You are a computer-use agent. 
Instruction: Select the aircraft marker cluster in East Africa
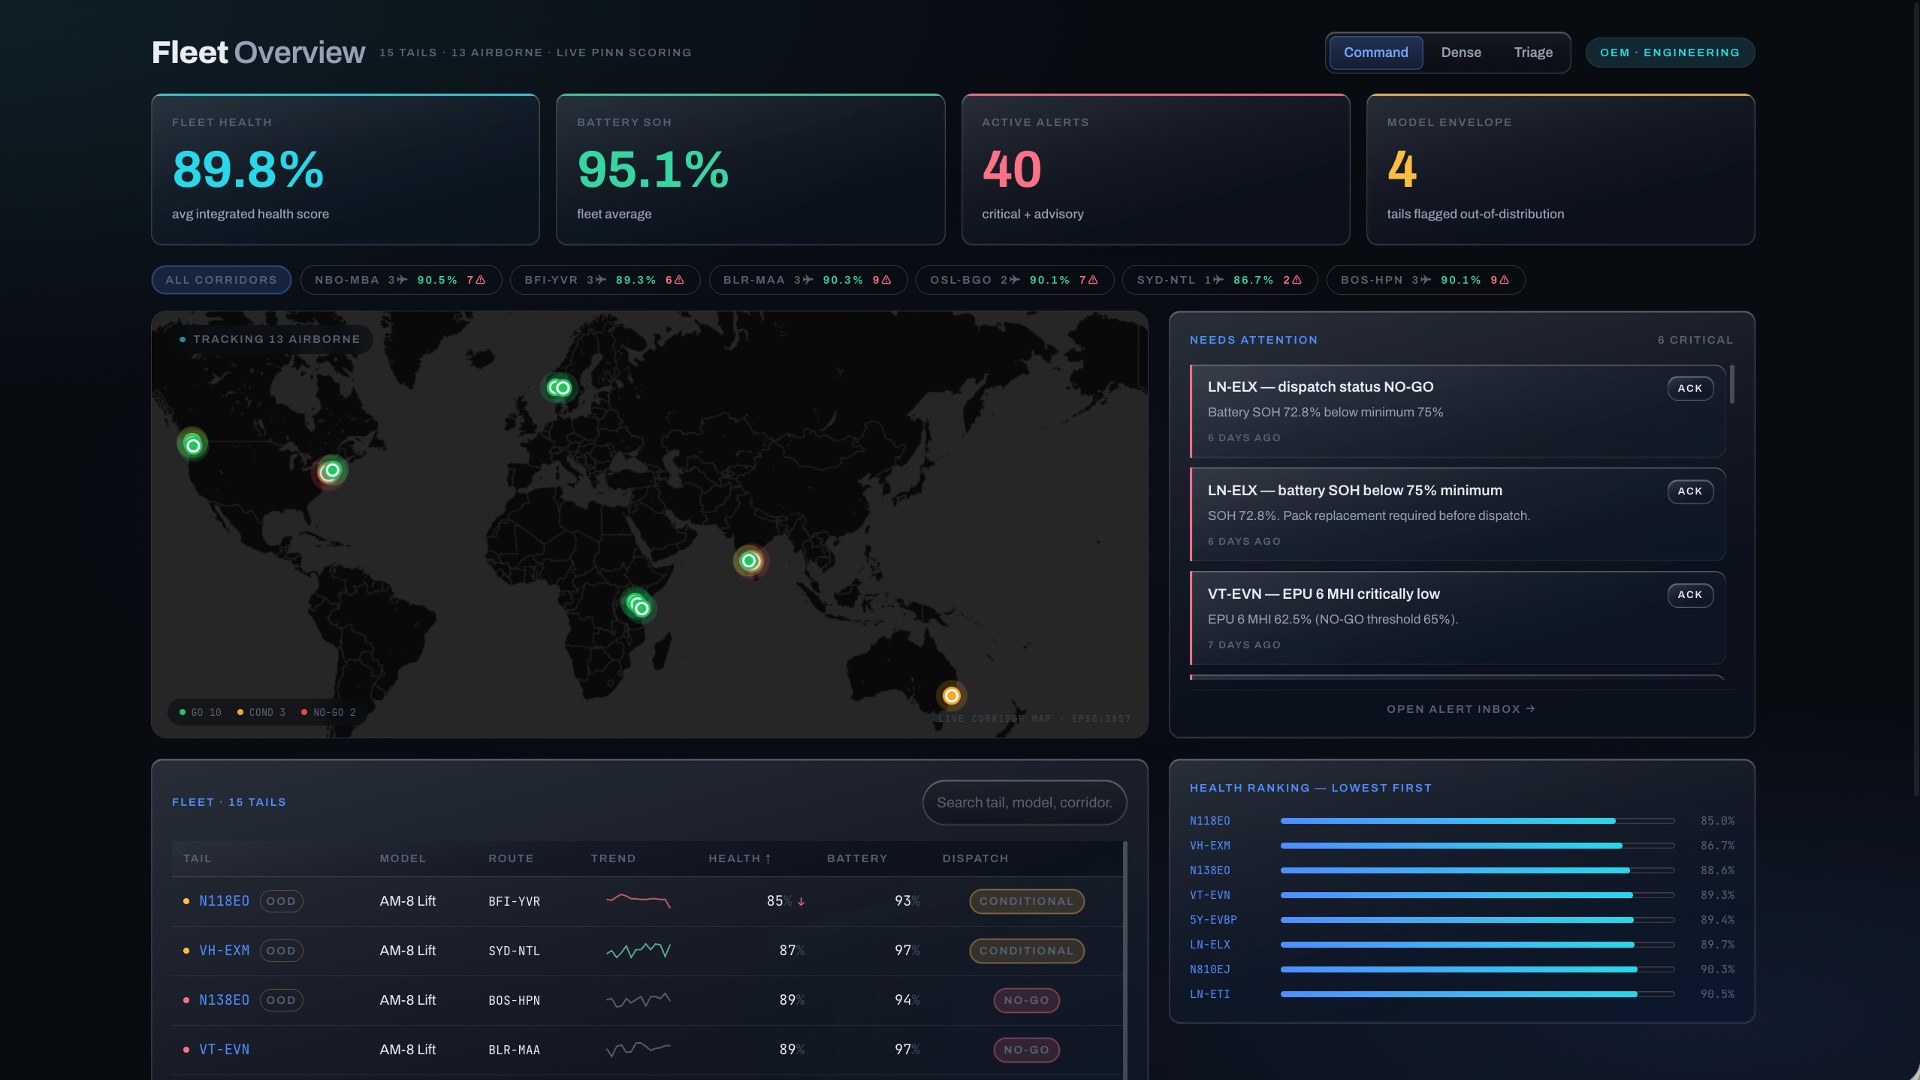point(639,605)
